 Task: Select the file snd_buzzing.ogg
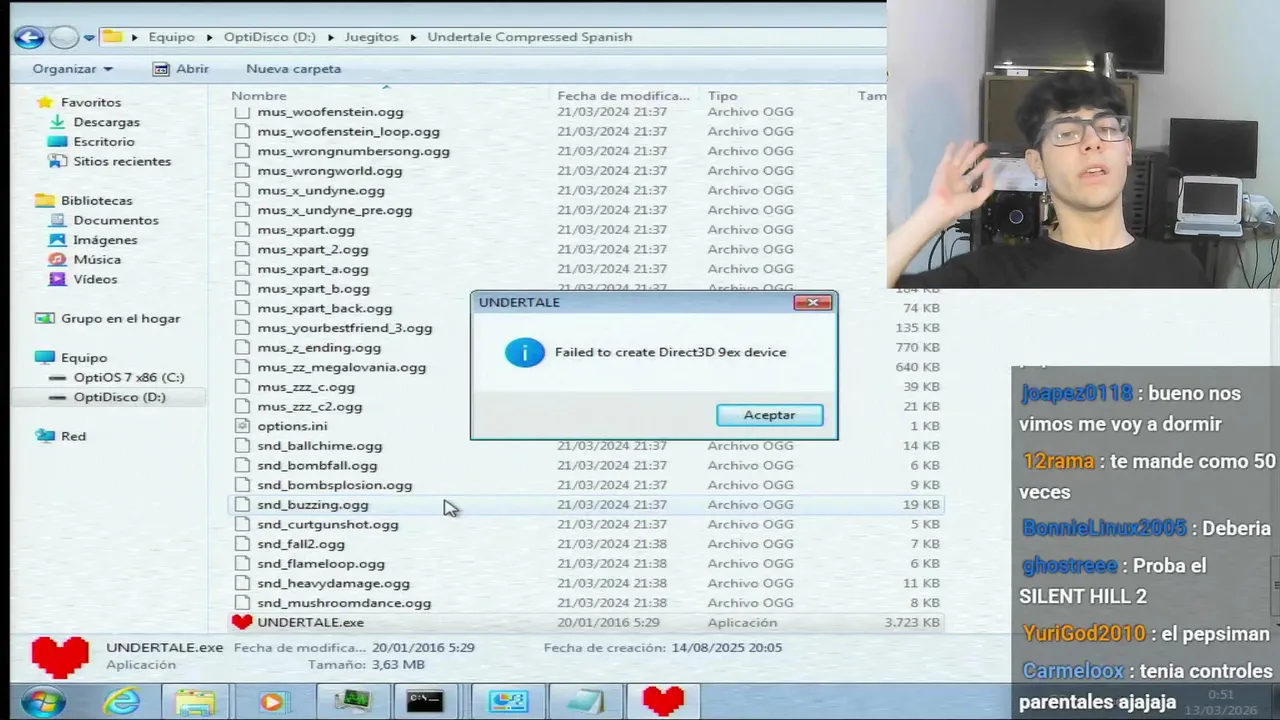click(x=312, y=505)
